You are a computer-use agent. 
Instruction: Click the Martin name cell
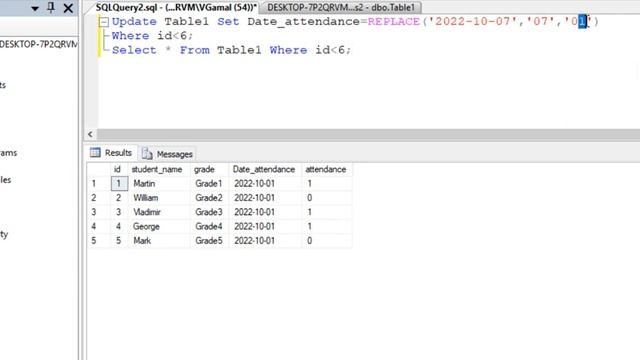coord(159,183)
